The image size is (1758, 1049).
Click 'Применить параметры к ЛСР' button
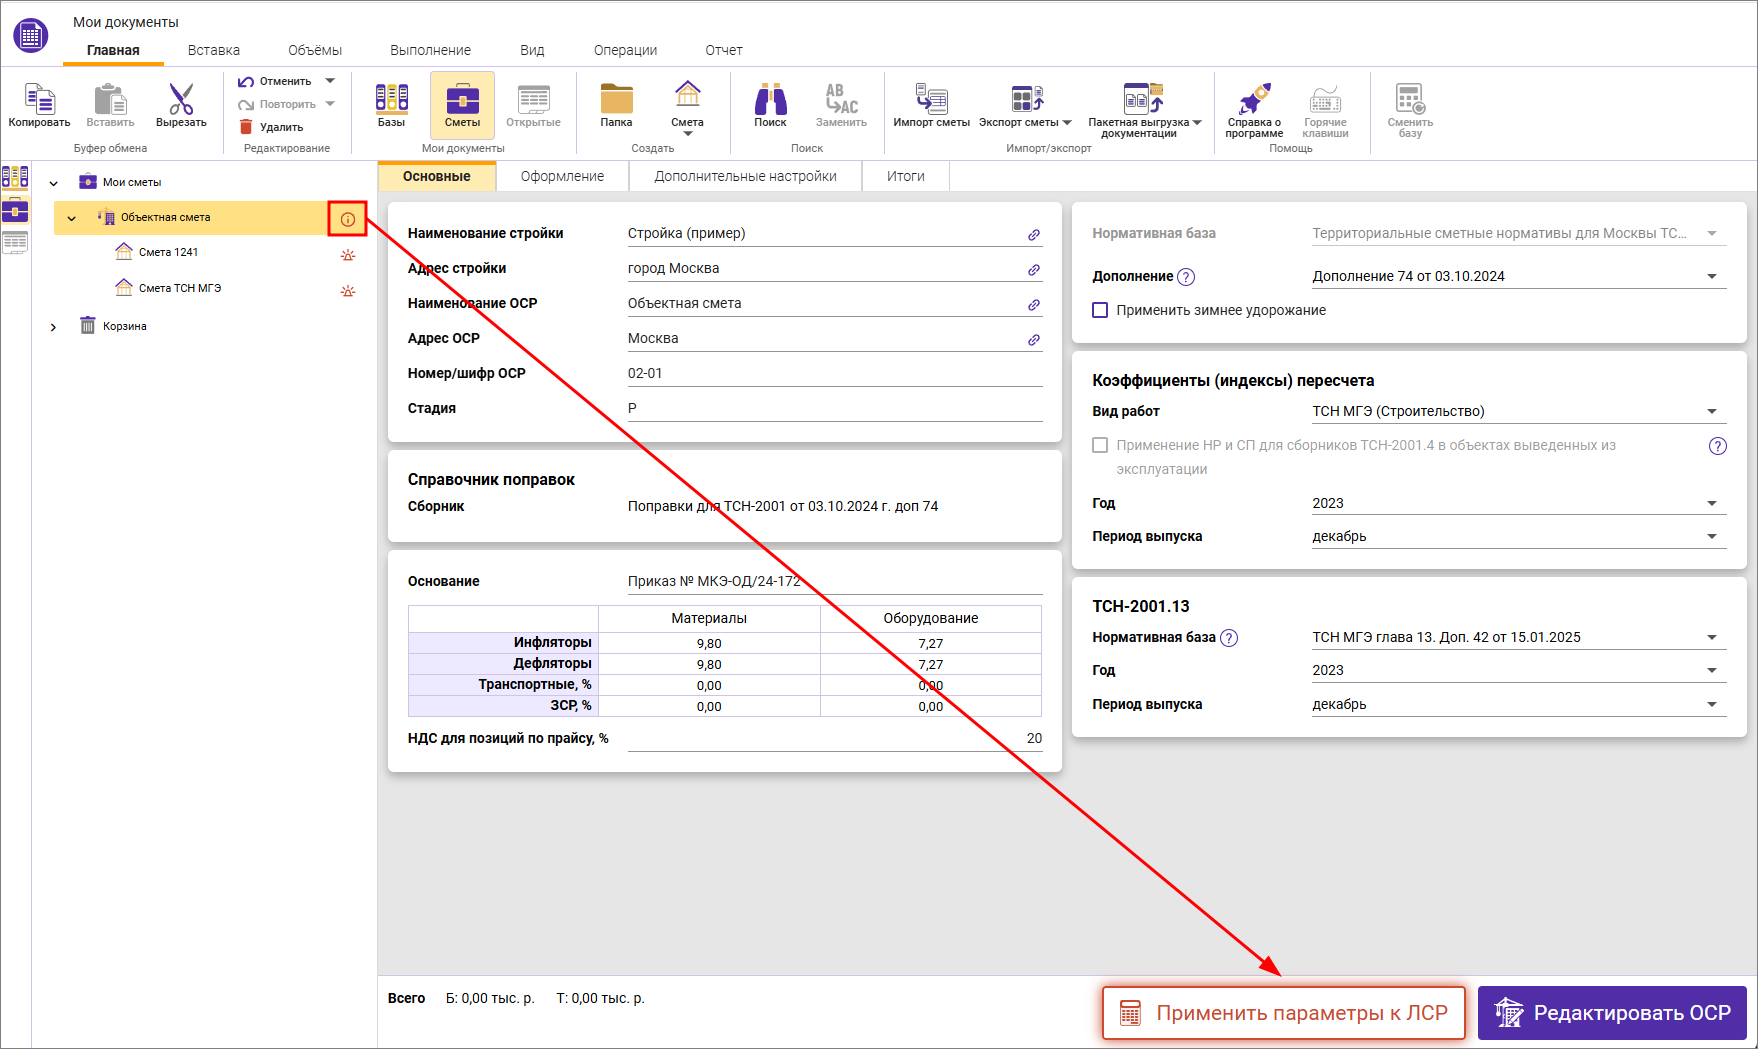[1283, 1013]
